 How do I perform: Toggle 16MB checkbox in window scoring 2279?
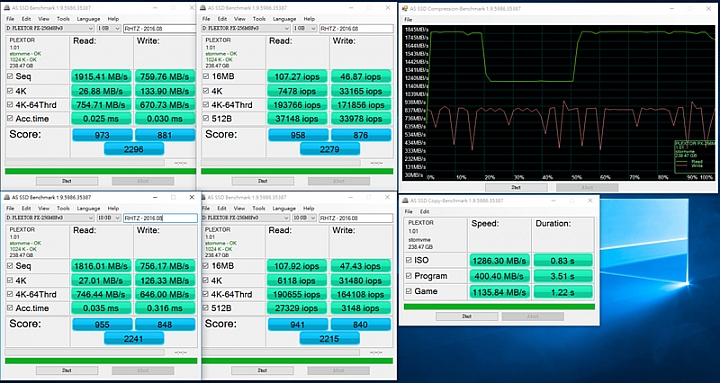click(206, 76)
